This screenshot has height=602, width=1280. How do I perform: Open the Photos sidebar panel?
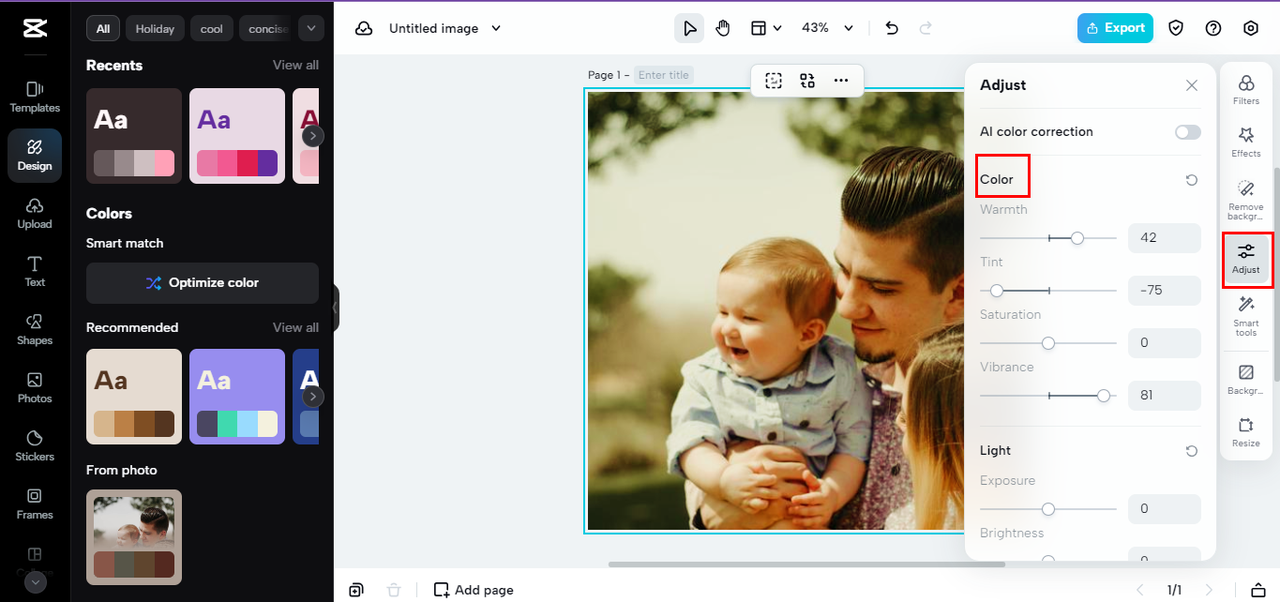(35, 387)
